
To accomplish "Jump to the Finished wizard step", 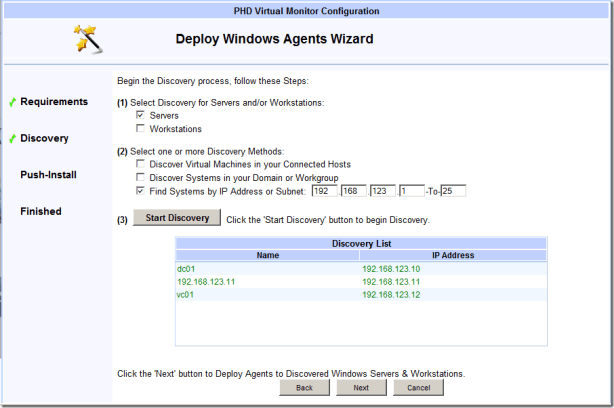I will (x=41, y=211).
